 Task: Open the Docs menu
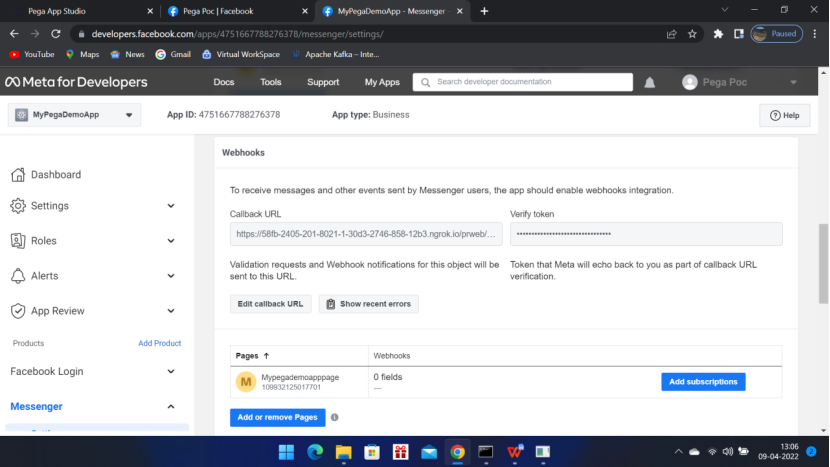click(x=223, y=82)
